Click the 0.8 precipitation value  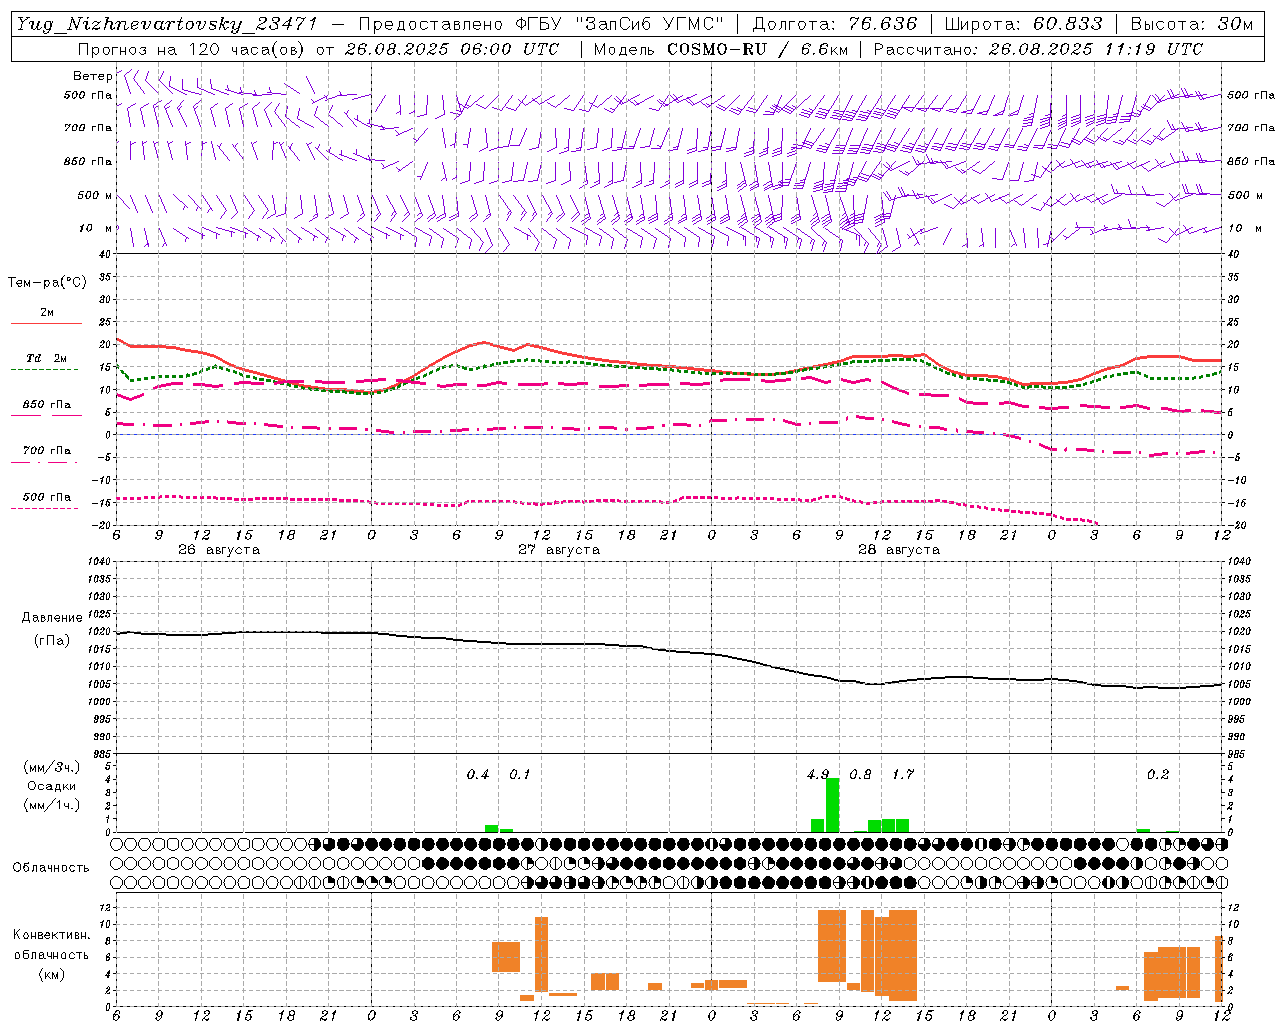click(x=860, y=775)
